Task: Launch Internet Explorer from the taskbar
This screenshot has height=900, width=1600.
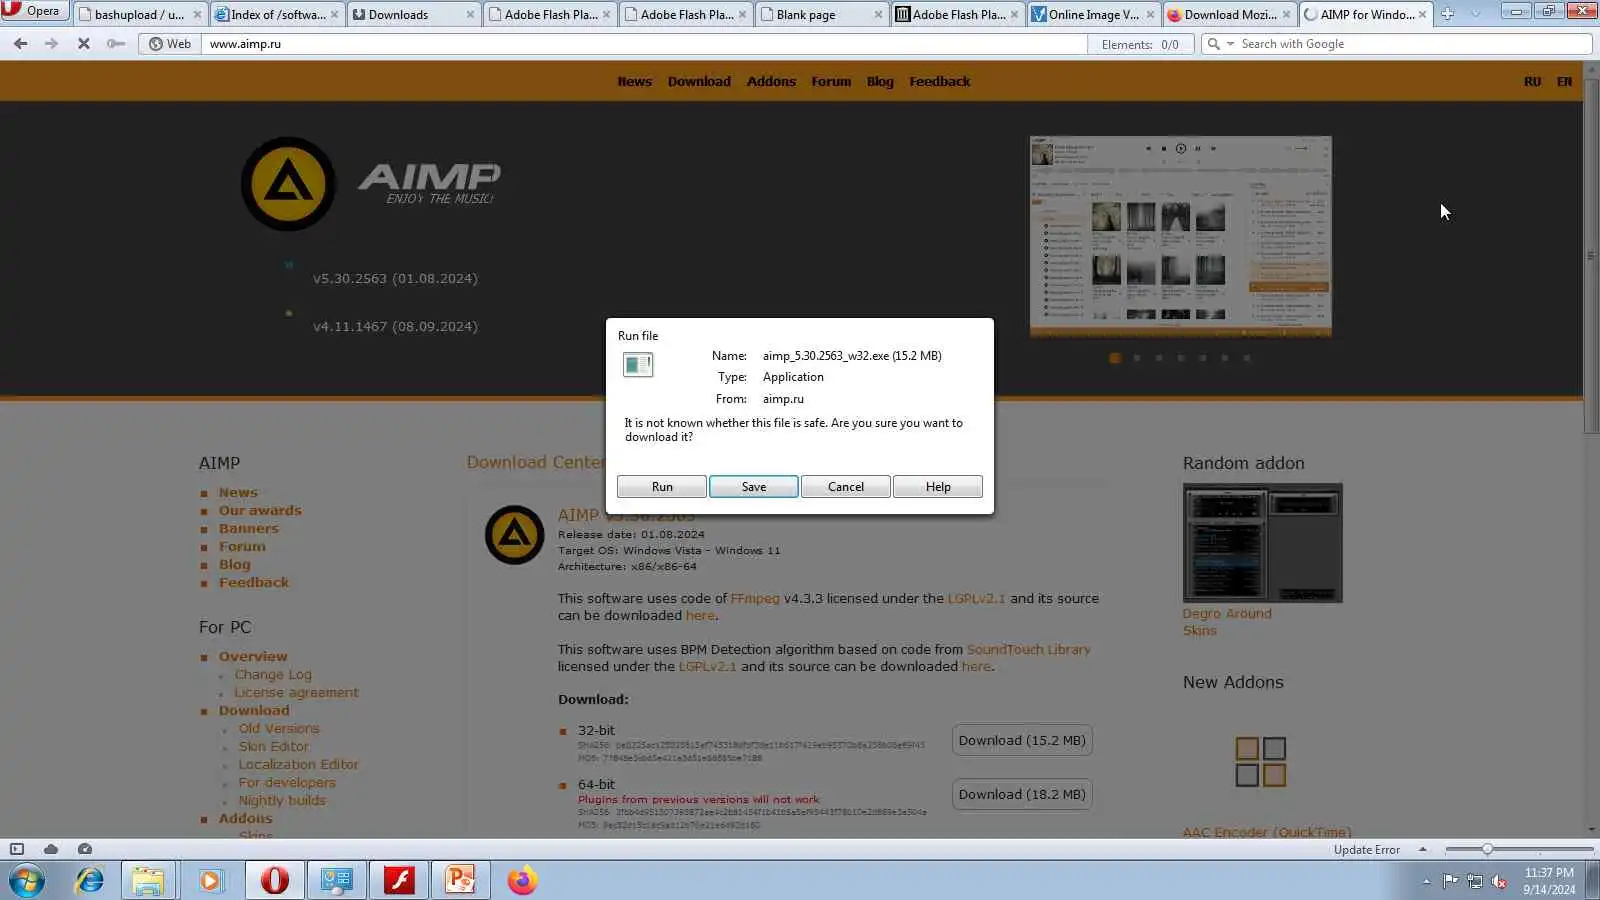Action: (x=90, y=881)
